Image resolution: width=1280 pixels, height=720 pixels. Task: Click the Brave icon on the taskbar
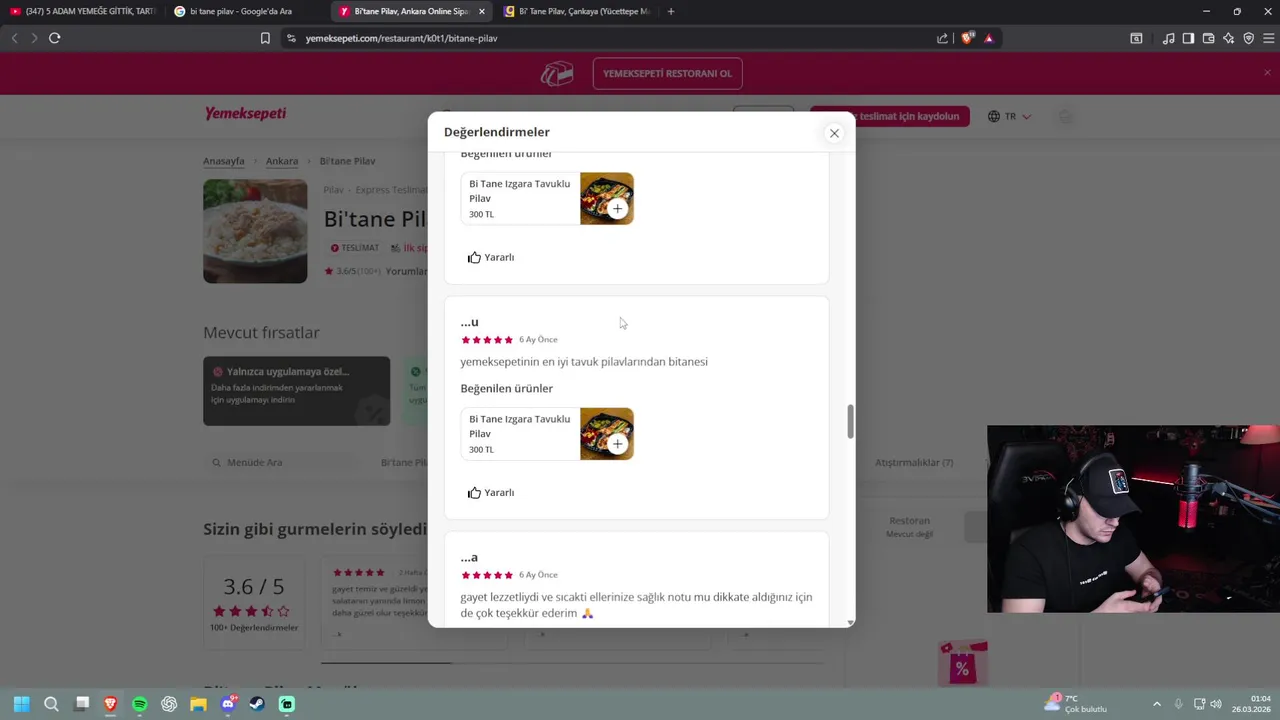coord(110,704)
